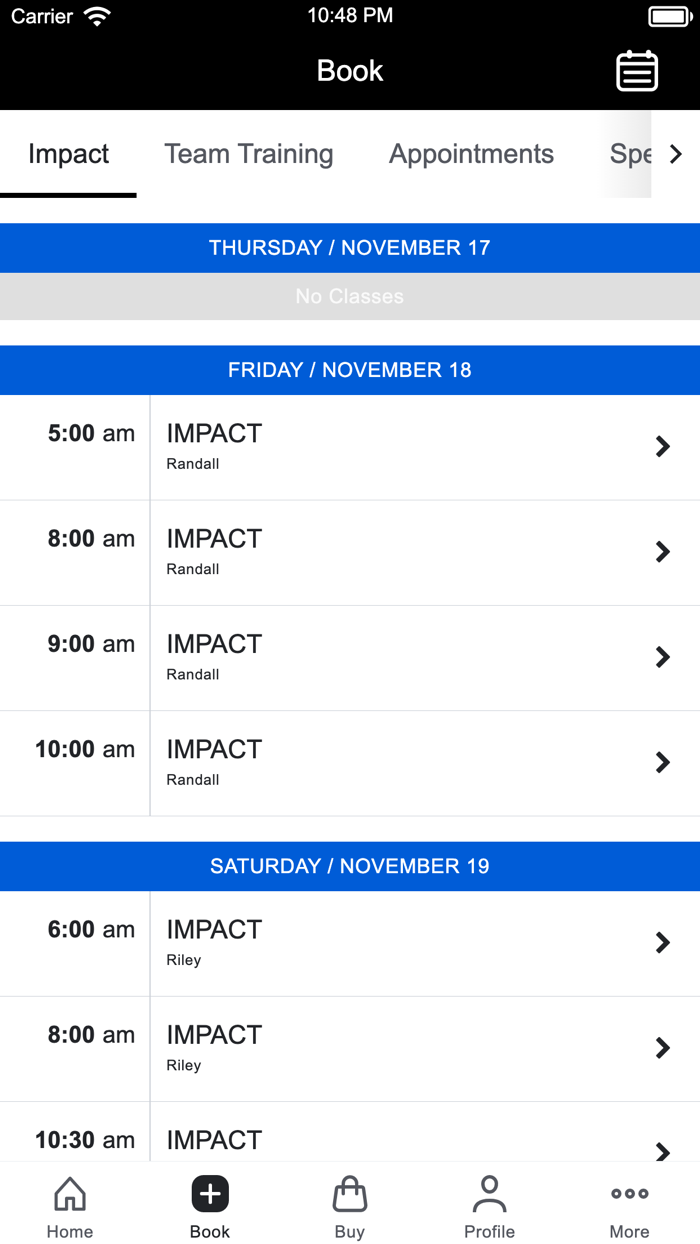Open Saturday 6:00 am class chevron
The width and height of the screenshot is (700, 1244).
pos(662,943)
